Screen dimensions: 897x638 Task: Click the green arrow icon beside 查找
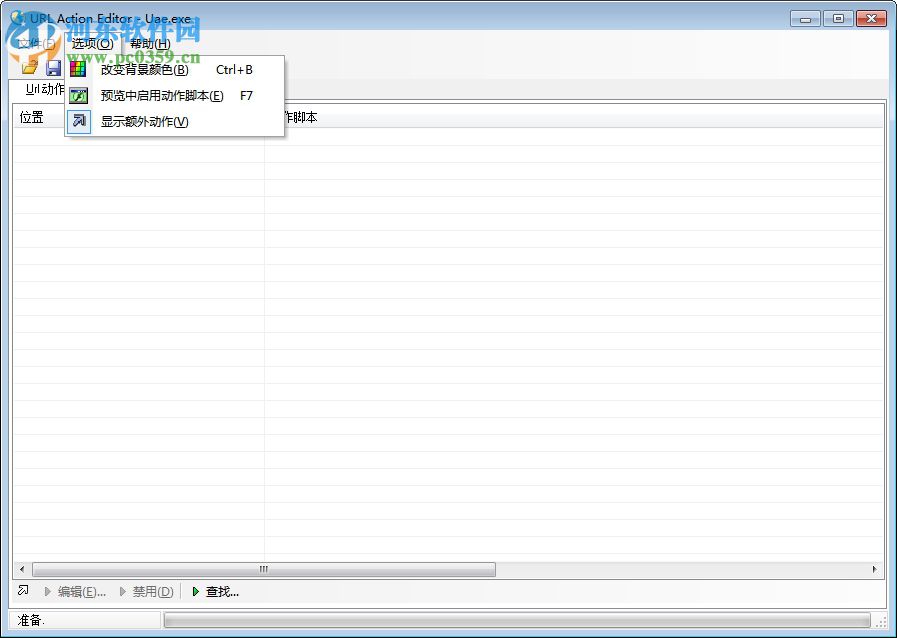pyautogui.click(x=194, y=591)
